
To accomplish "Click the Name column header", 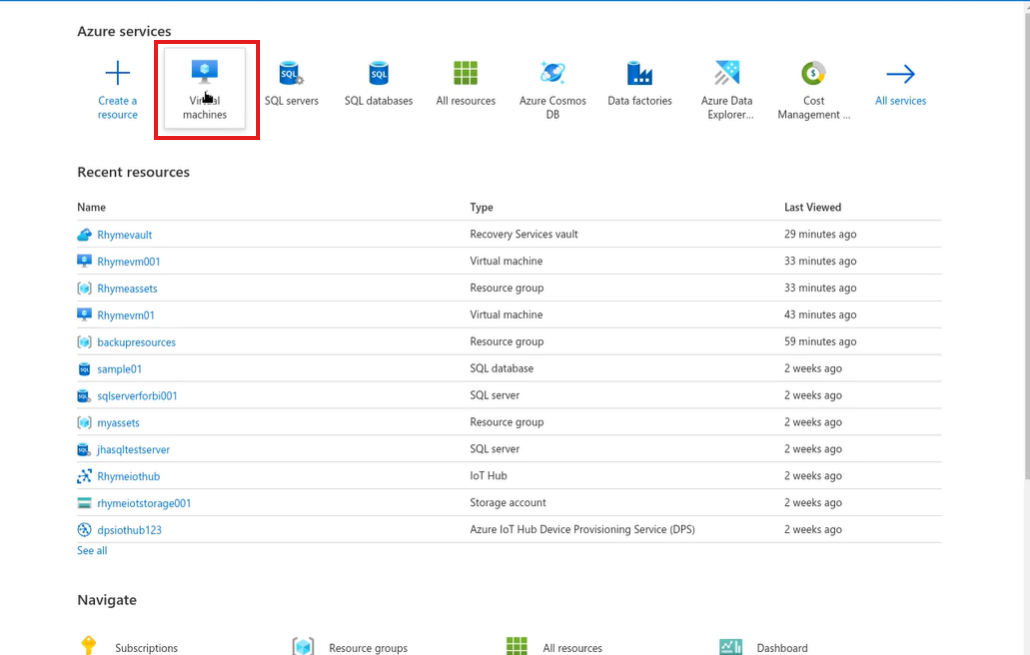I will 91,207.
